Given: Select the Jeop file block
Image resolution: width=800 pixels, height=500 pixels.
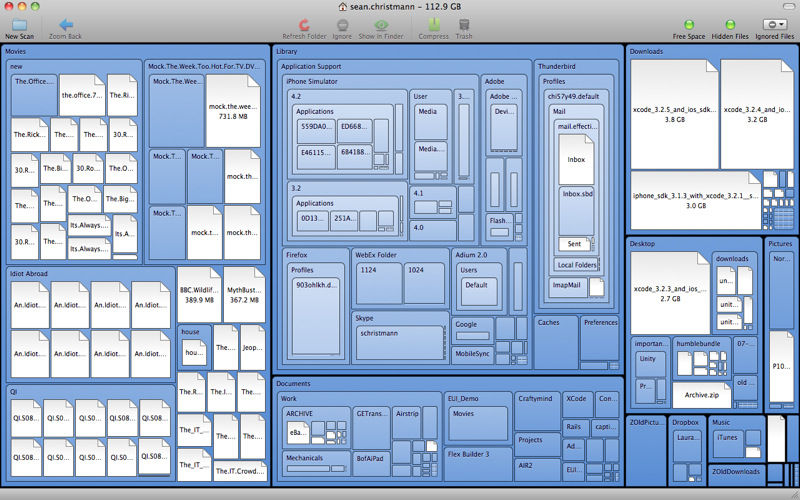Looking at the screenshot, I should (252, 347).
